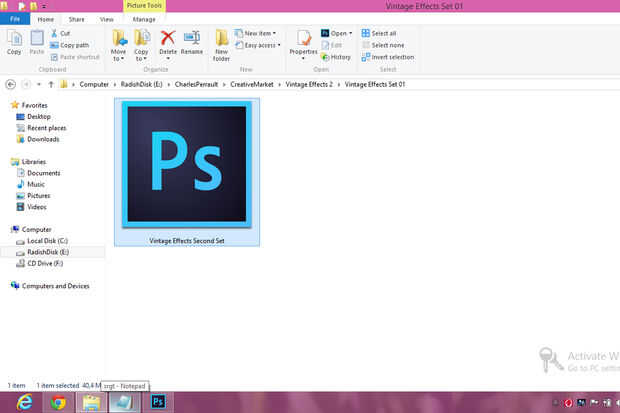Click CreativeMarket in the breadcrumb path
This screenshot has width=620, height=413.
point(252,84)
